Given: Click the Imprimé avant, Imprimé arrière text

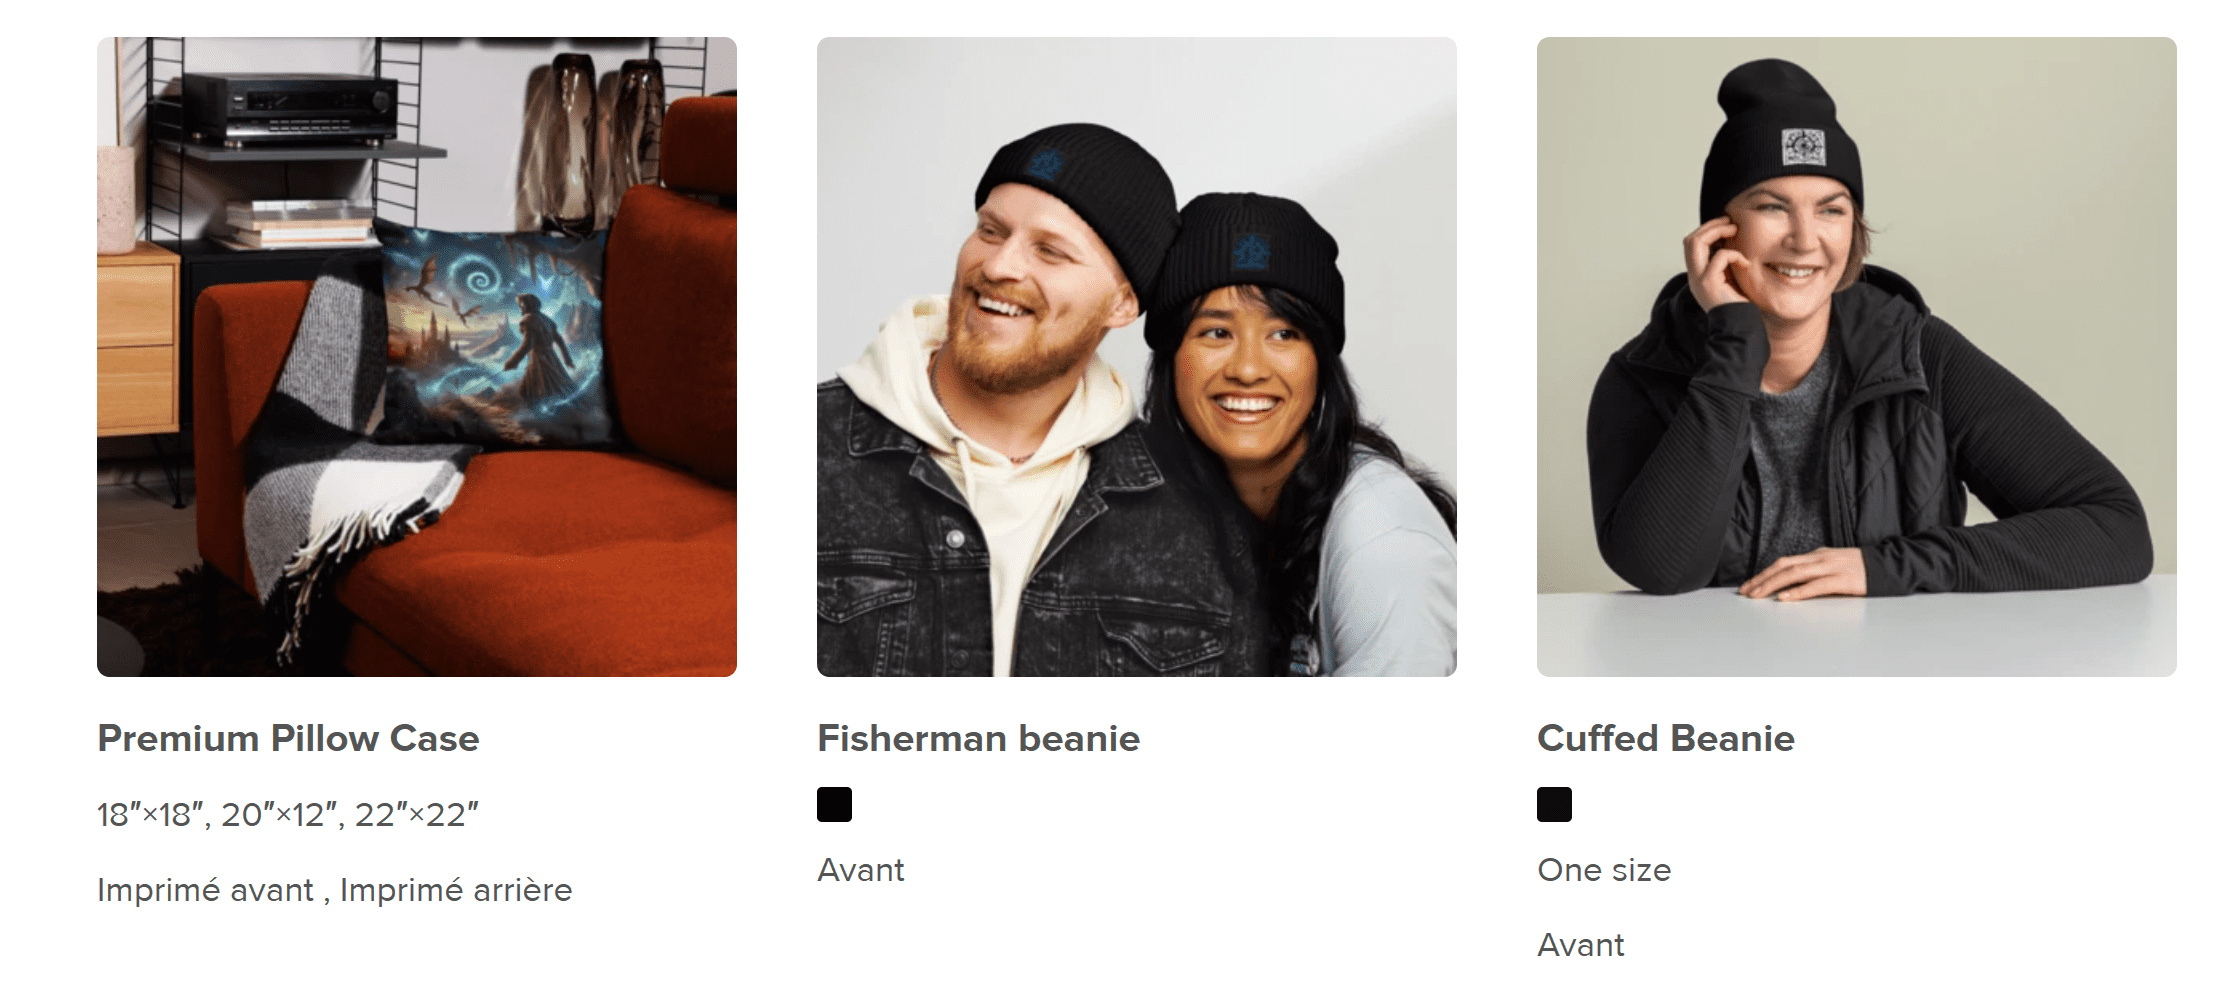Looking at the screenshot, I should click(x=335, y=889).
